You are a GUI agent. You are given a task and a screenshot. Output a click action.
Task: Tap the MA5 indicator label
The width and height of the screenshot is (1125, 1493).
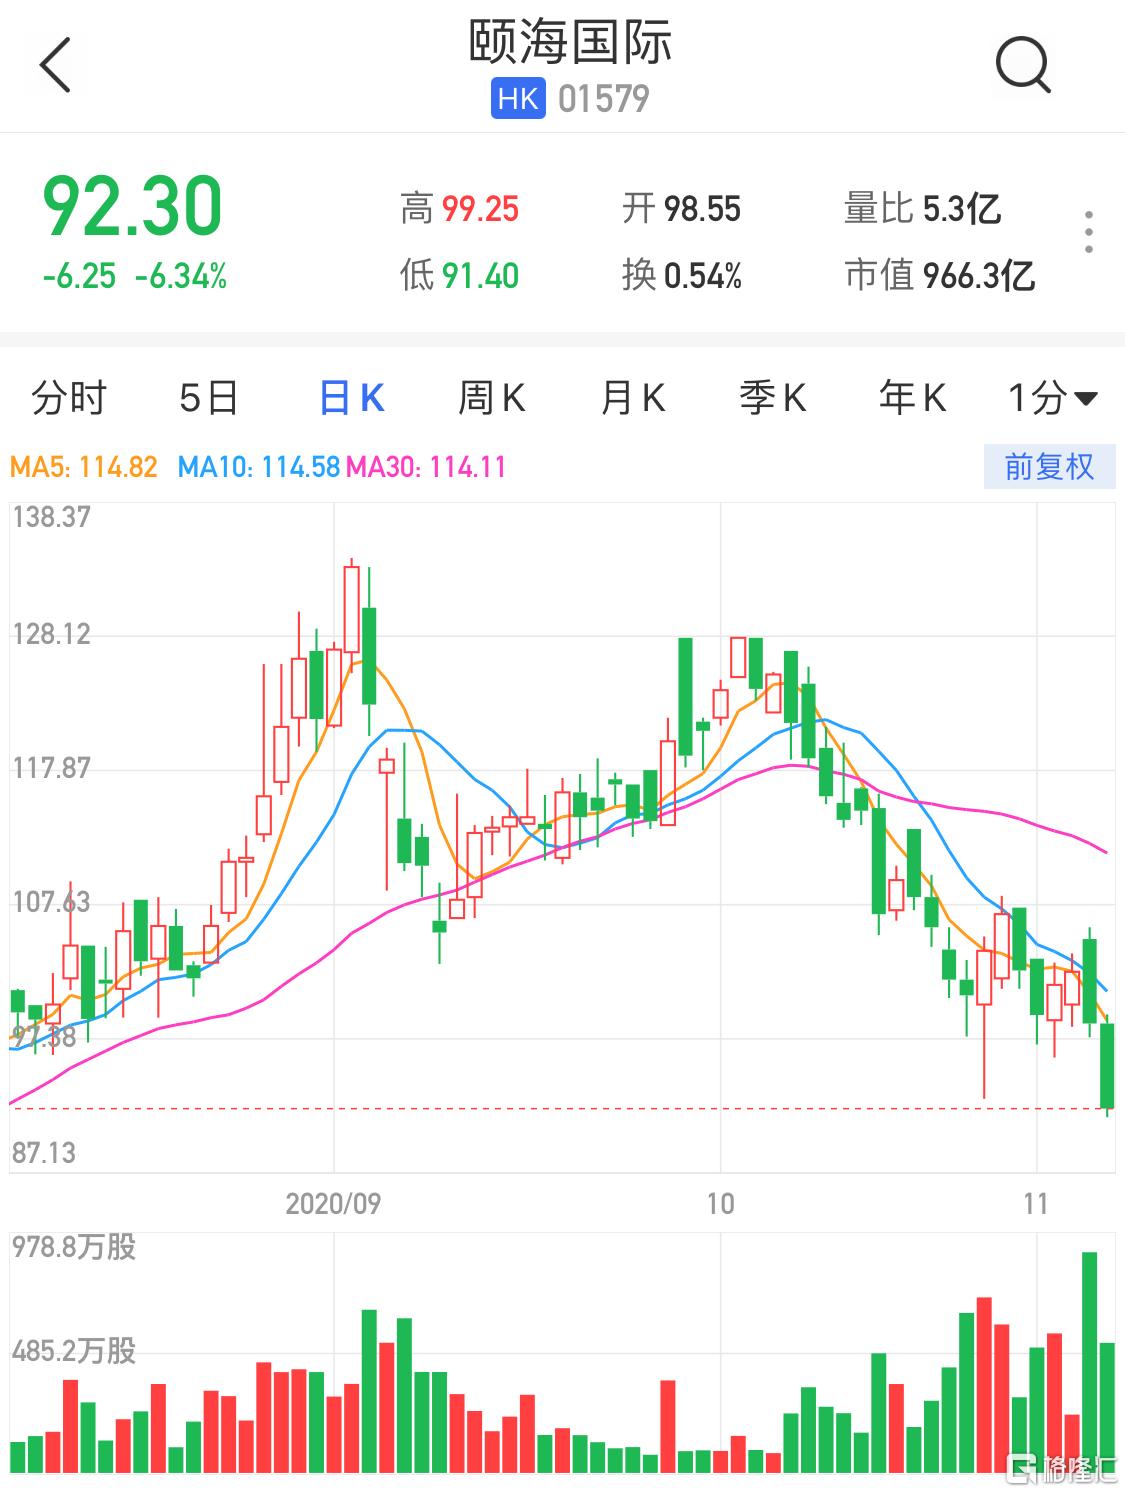(x=84, y=467)
